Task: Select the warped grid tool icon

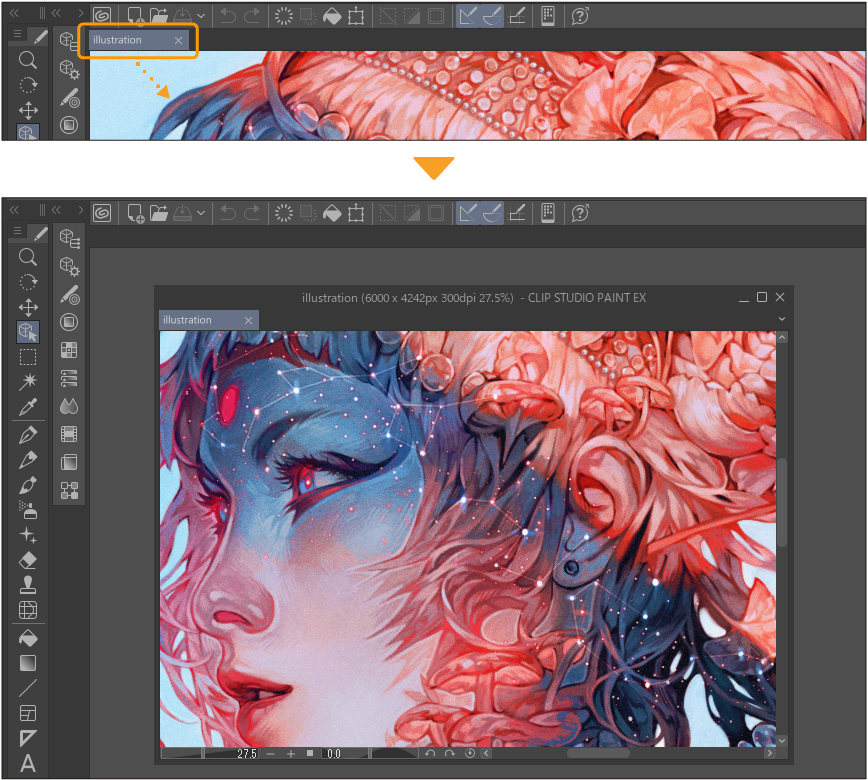Action: pos(28,610)
